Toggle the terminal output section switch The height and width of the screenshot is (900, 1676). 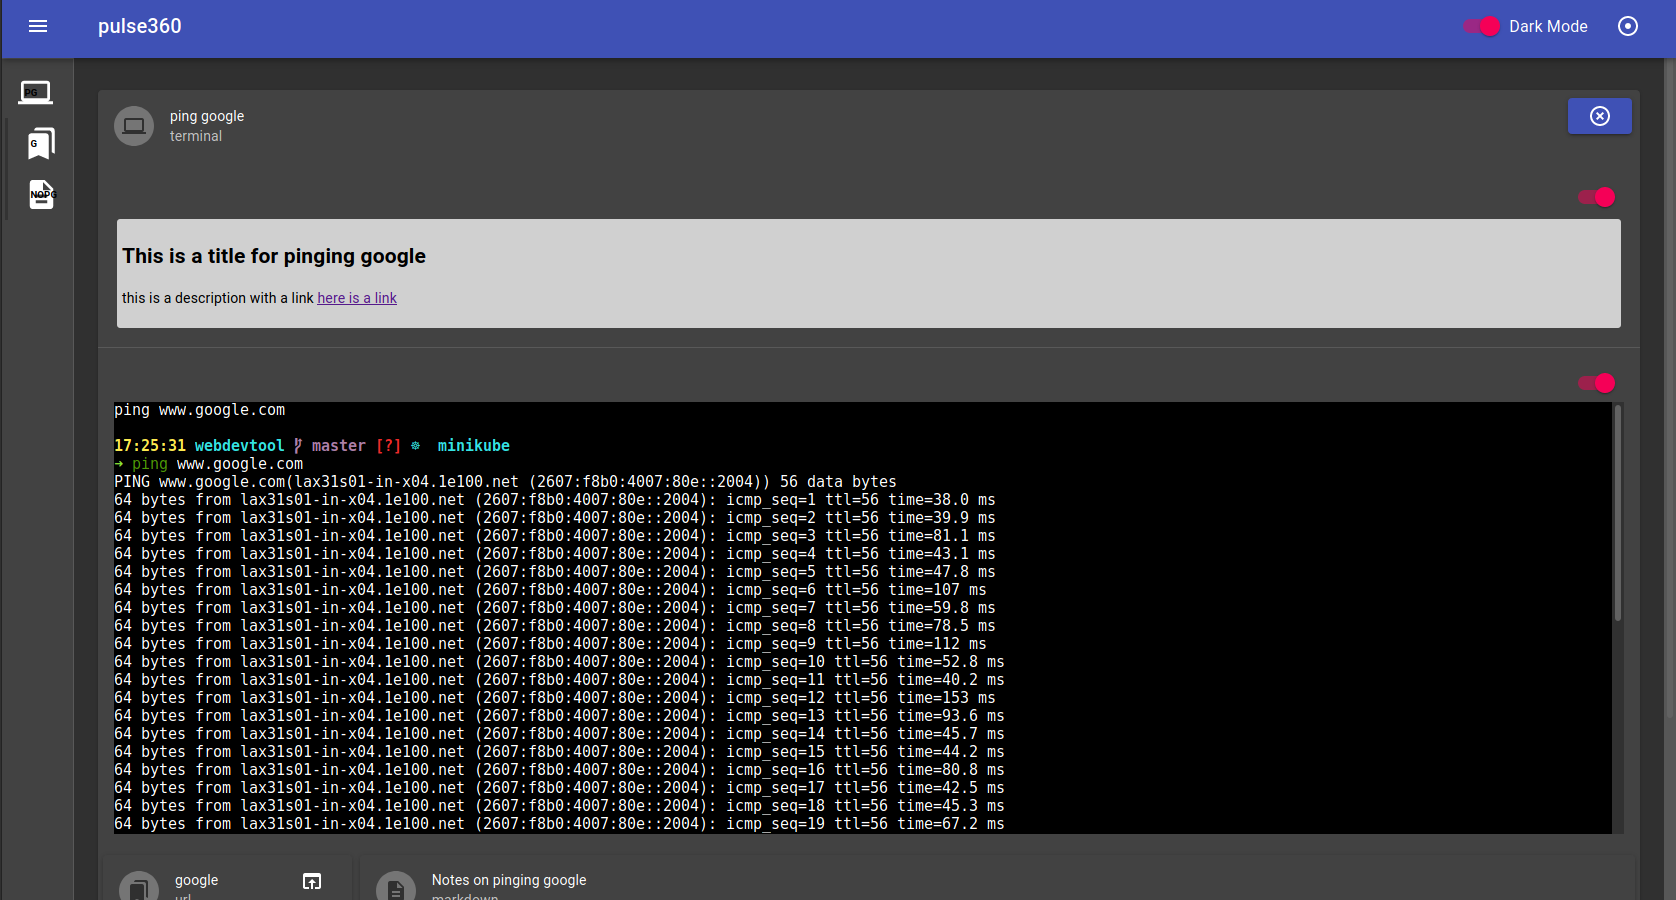tap(1596, 383)
